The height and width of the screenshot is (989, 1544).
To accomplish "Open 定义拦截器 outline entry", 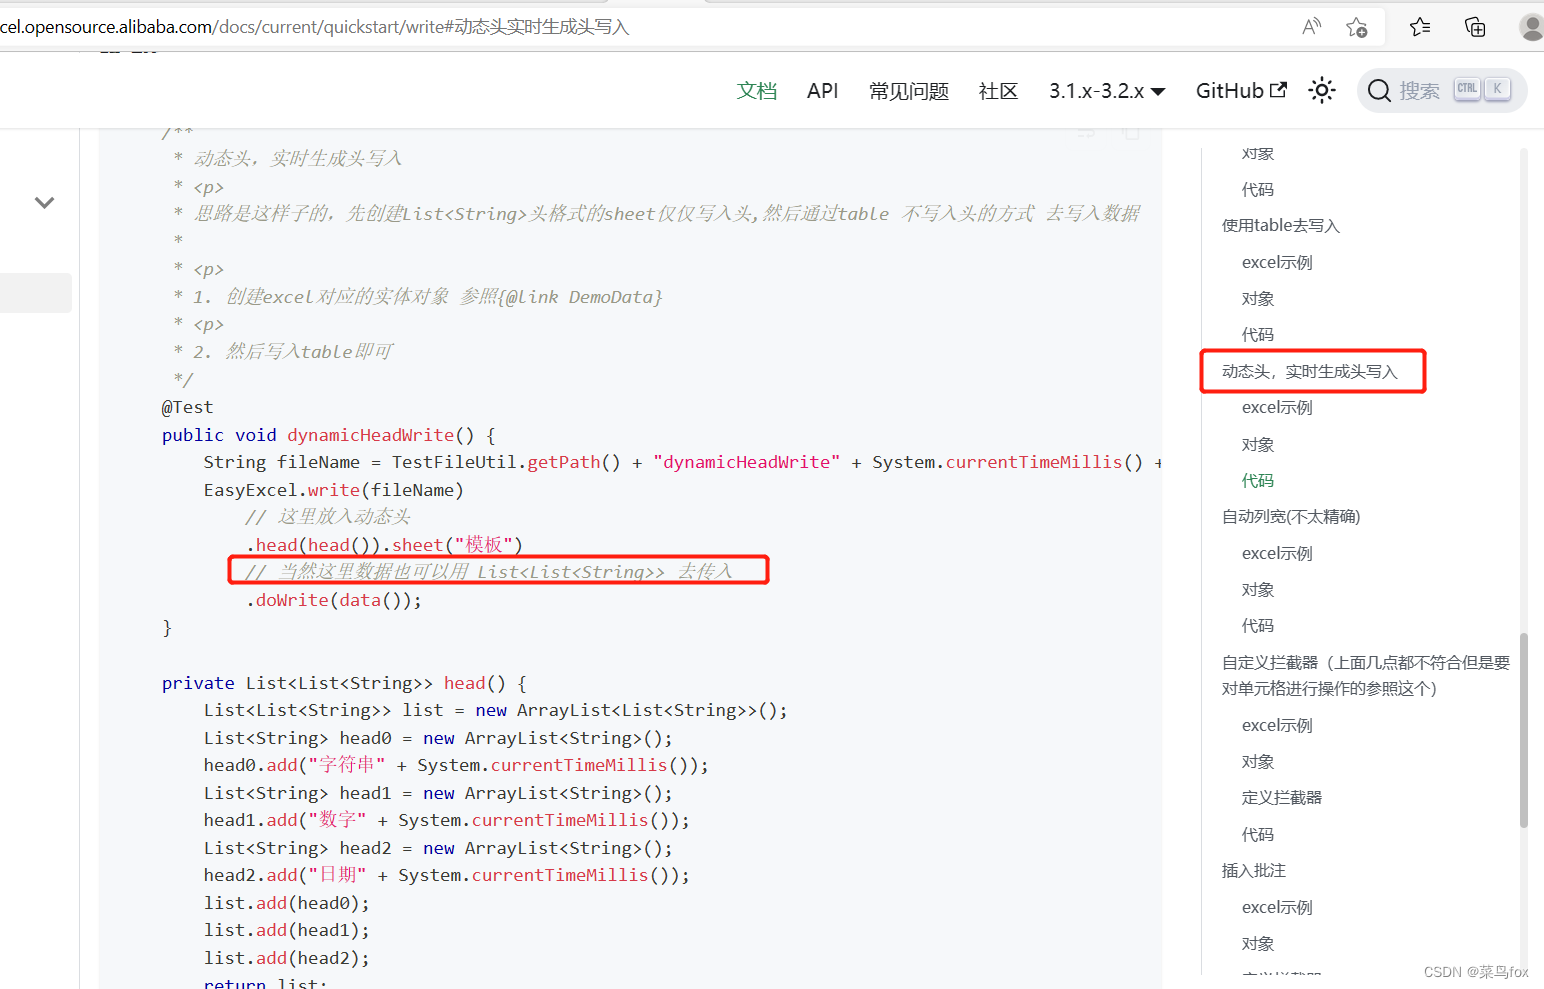I will pos(1282,798).
